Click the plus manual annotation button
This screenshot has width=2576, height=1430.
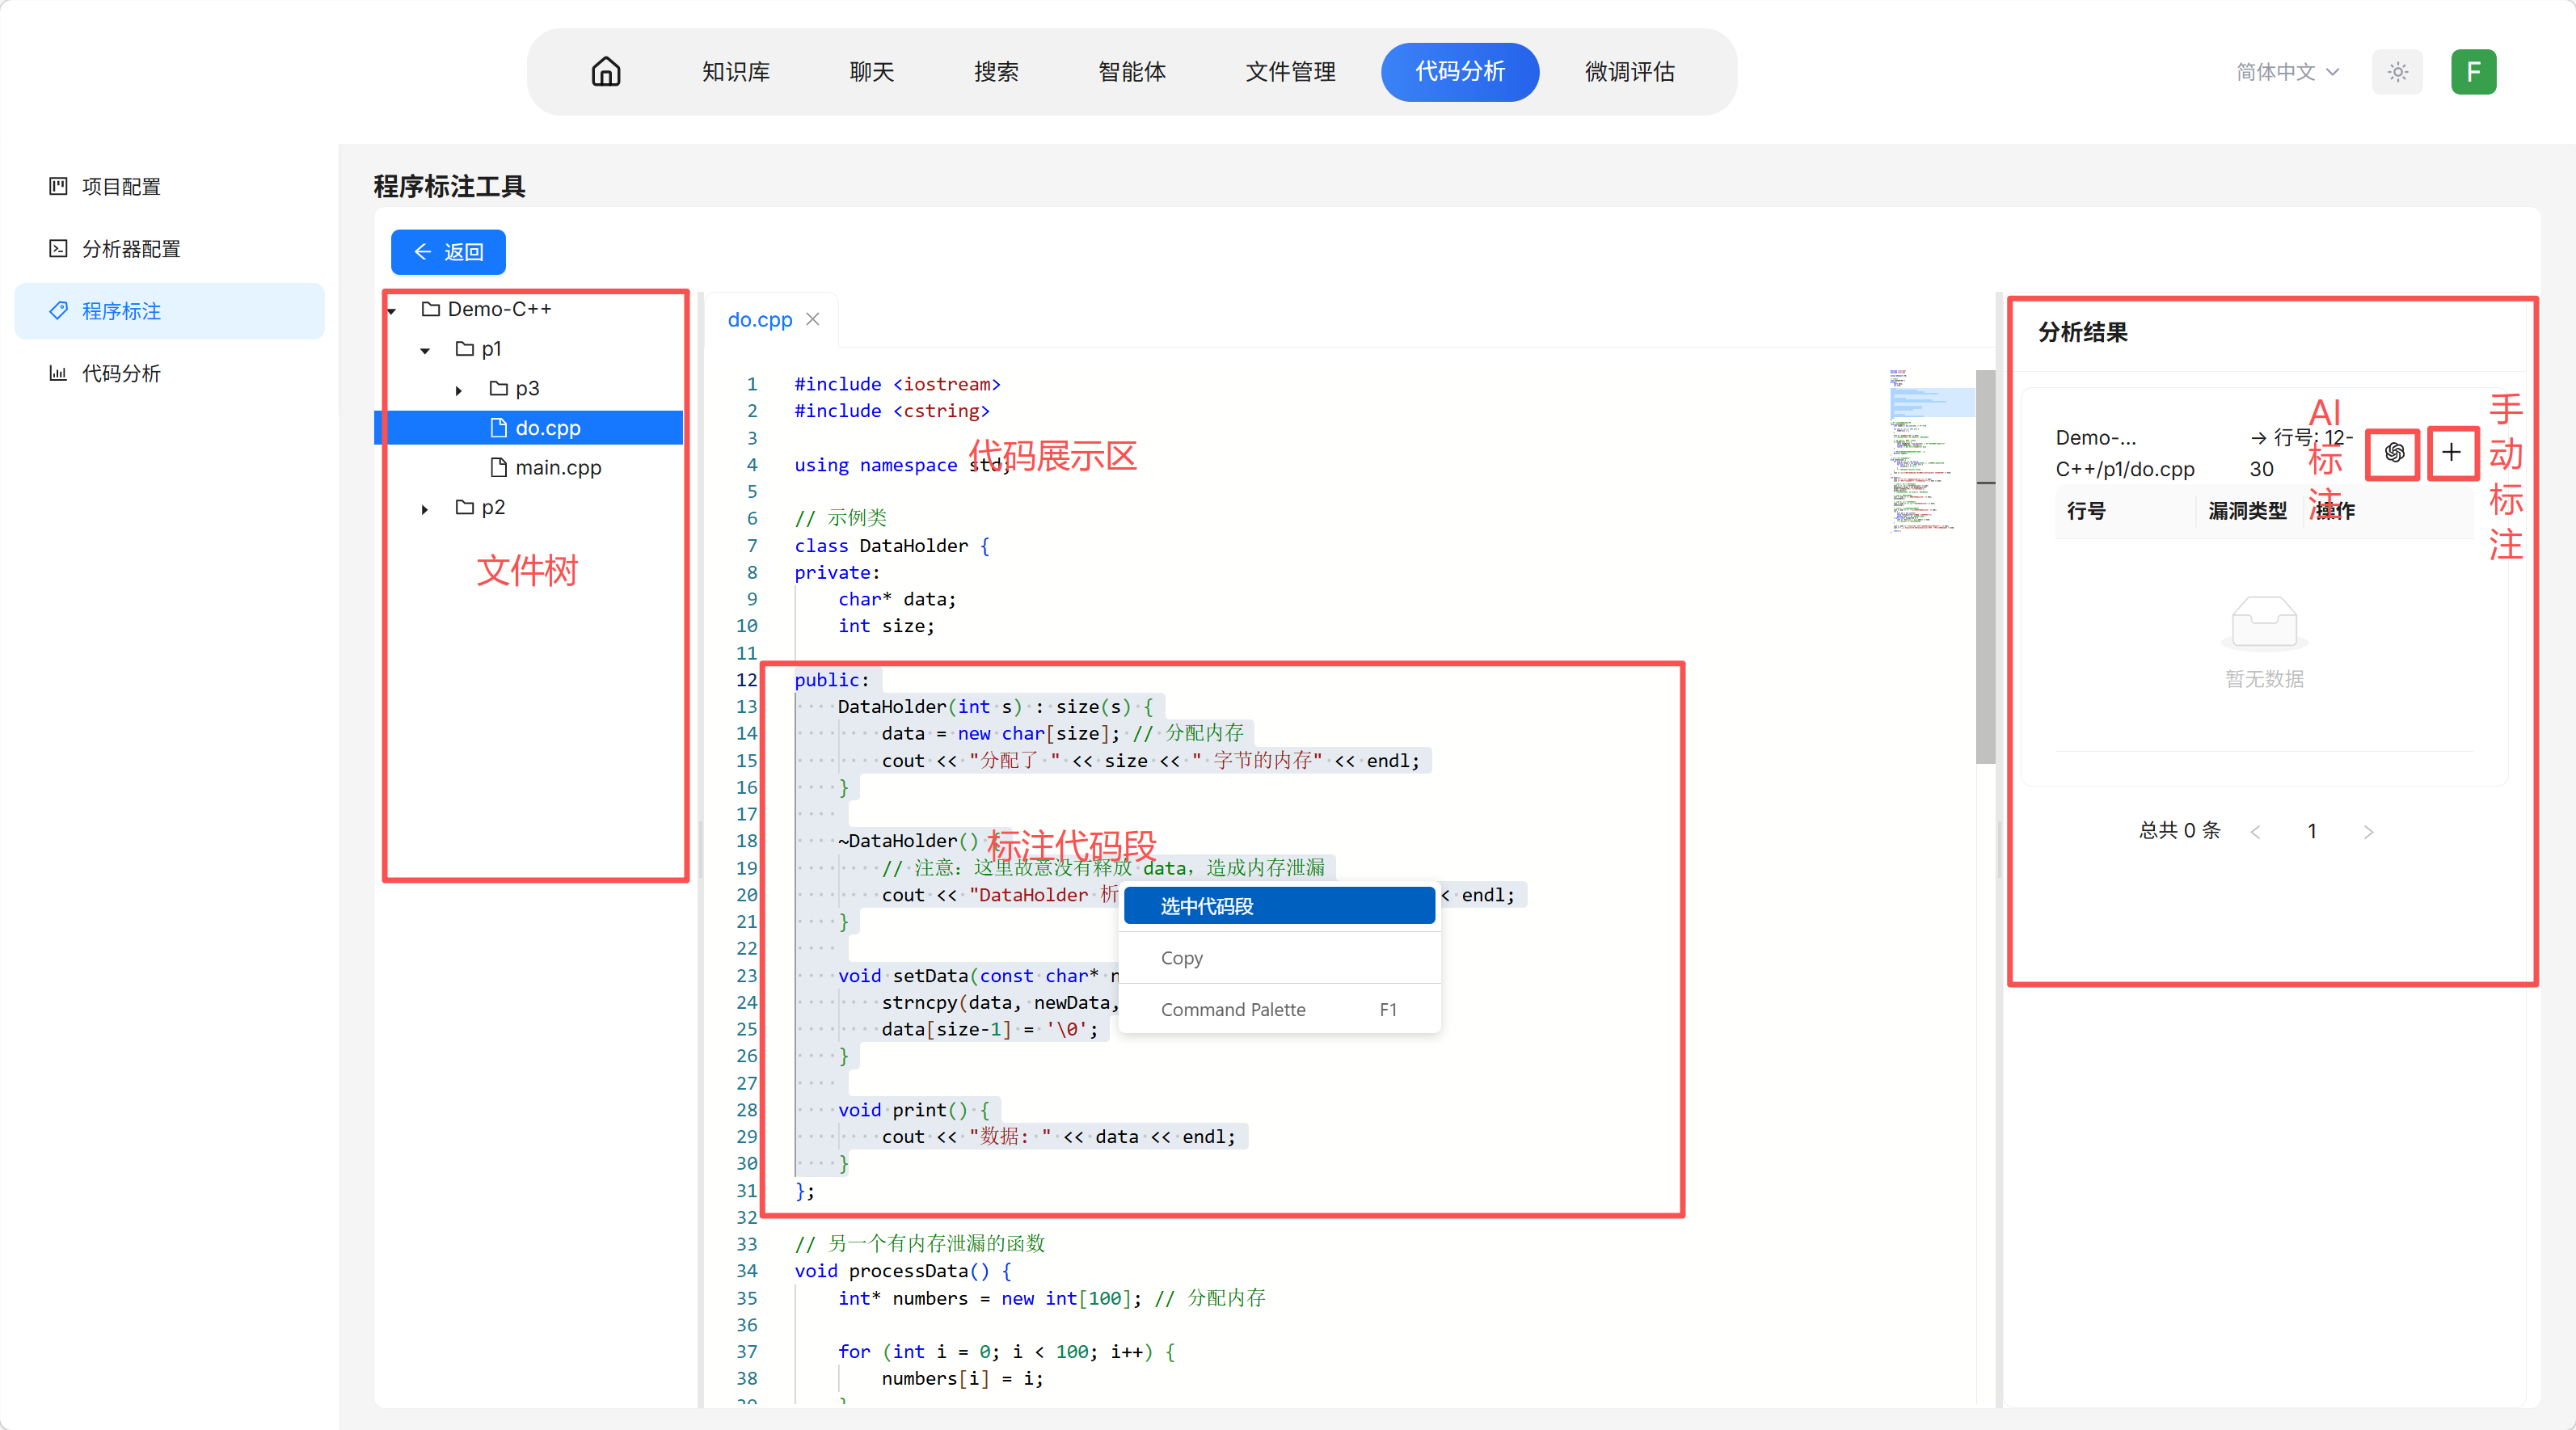pos(2451,453)
